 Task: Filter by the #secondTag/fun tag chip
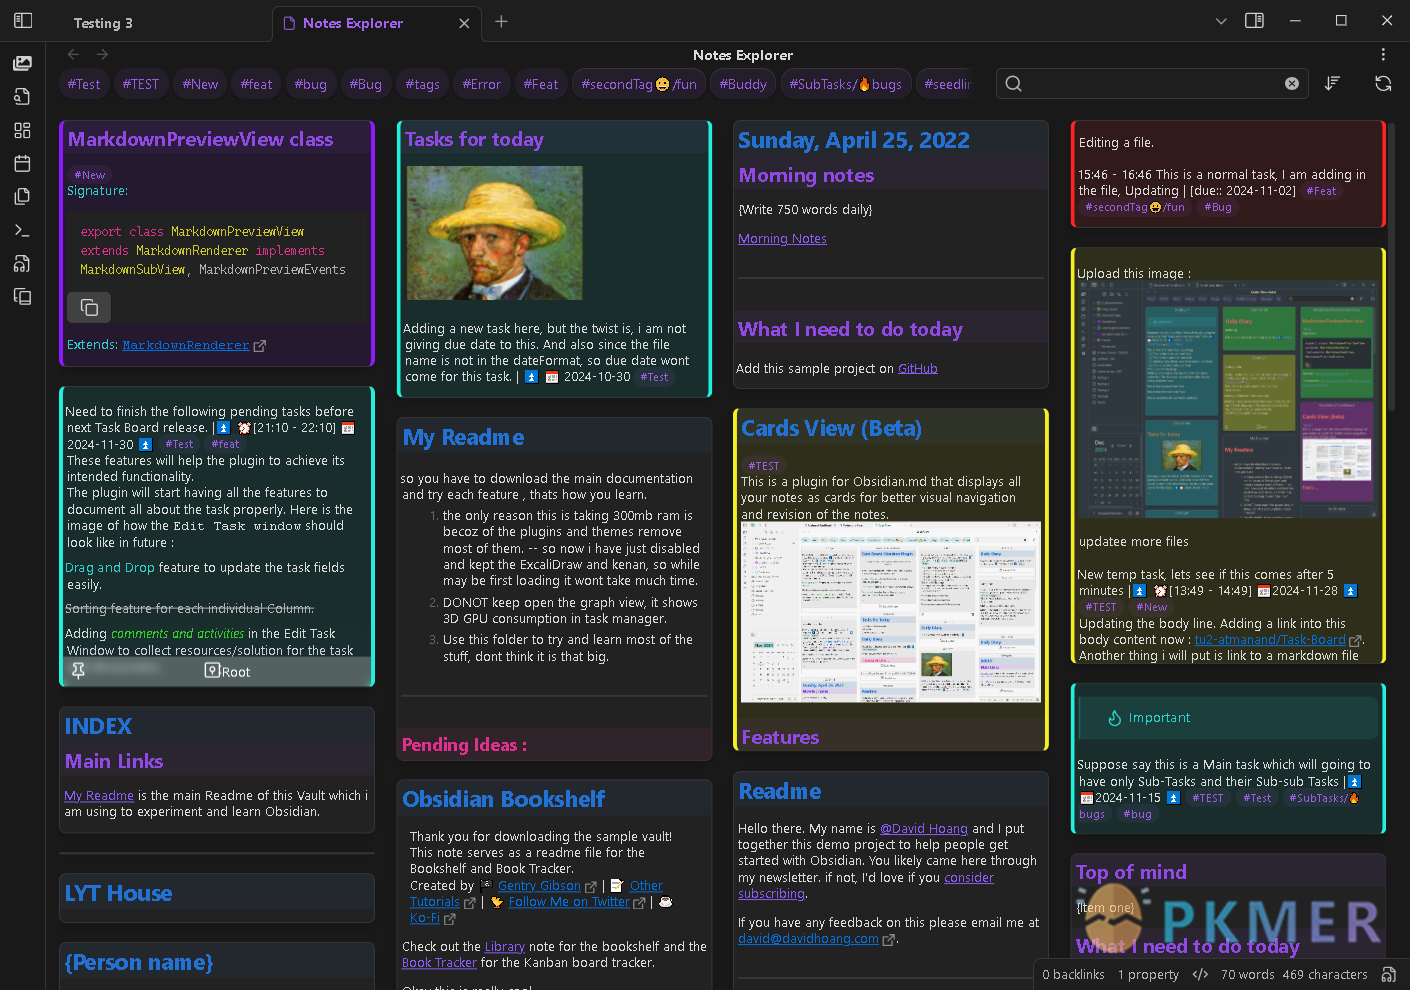[639, 84]
